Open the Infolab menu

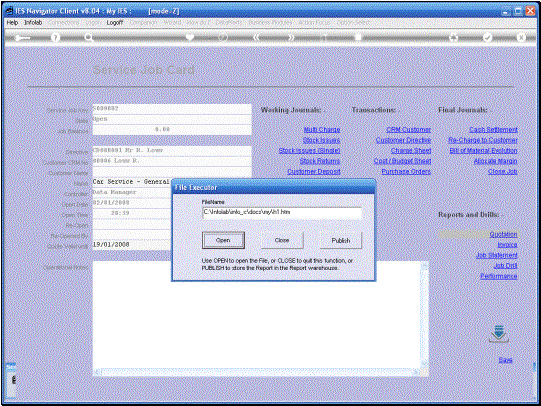pyautogui.click(x=33, y=22)
